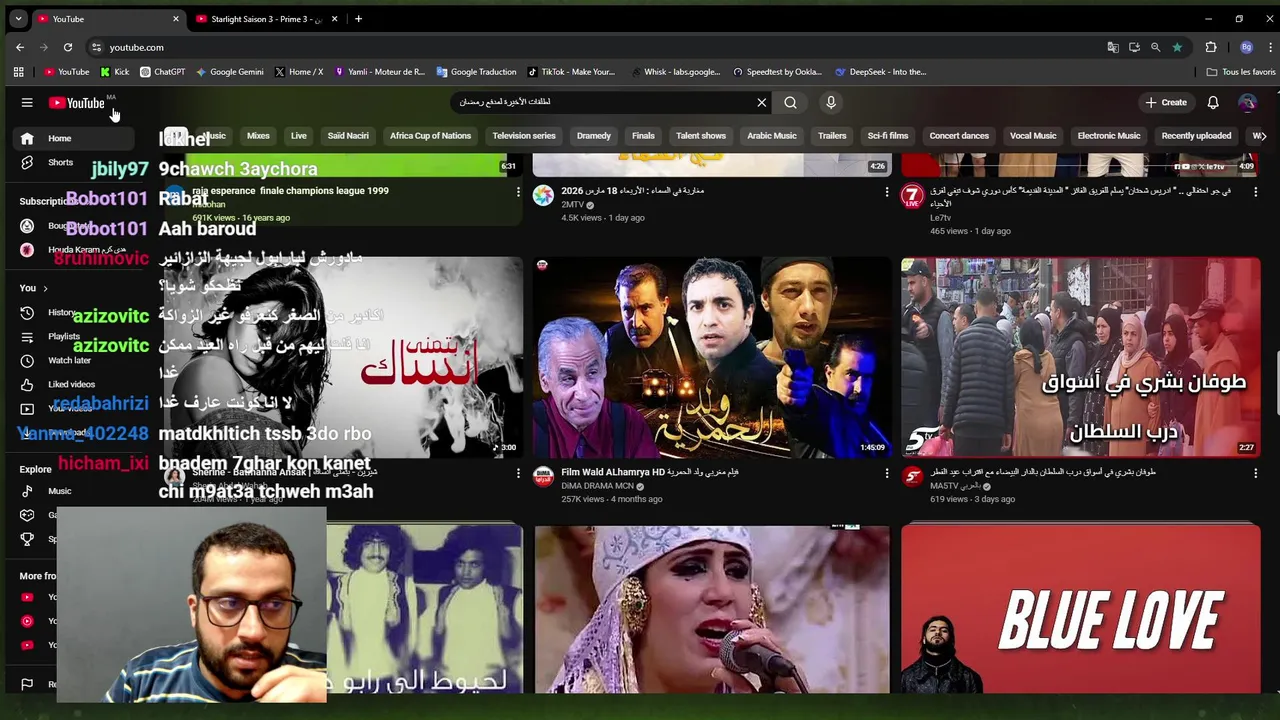Viewport: 1280px width, 720px height.
Task: Select the Arabic Music chip
Action: click(772, 136)
